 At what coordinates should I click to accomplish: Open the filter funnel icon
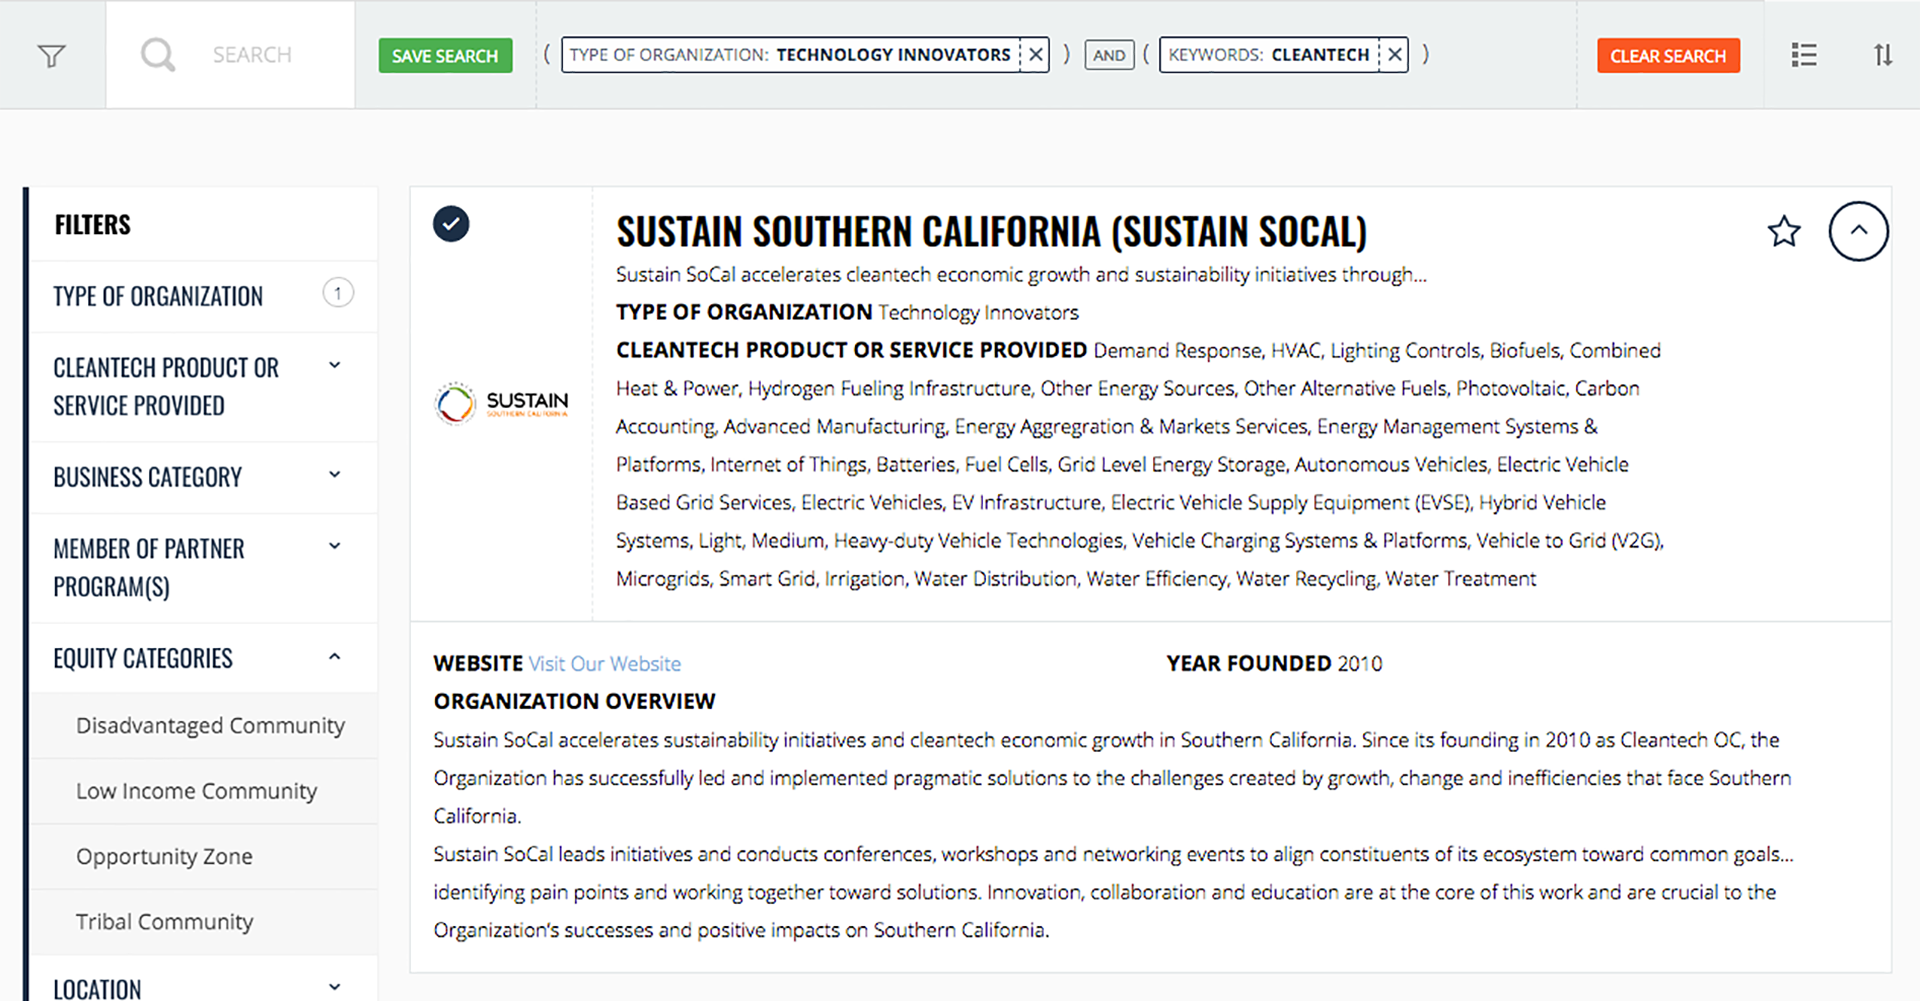click(51, 55)
